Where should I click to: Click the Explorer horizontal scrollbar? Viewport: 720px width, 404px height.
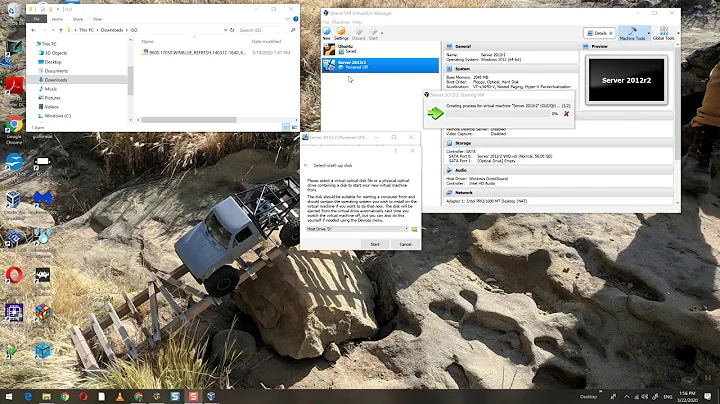point(189,120)
